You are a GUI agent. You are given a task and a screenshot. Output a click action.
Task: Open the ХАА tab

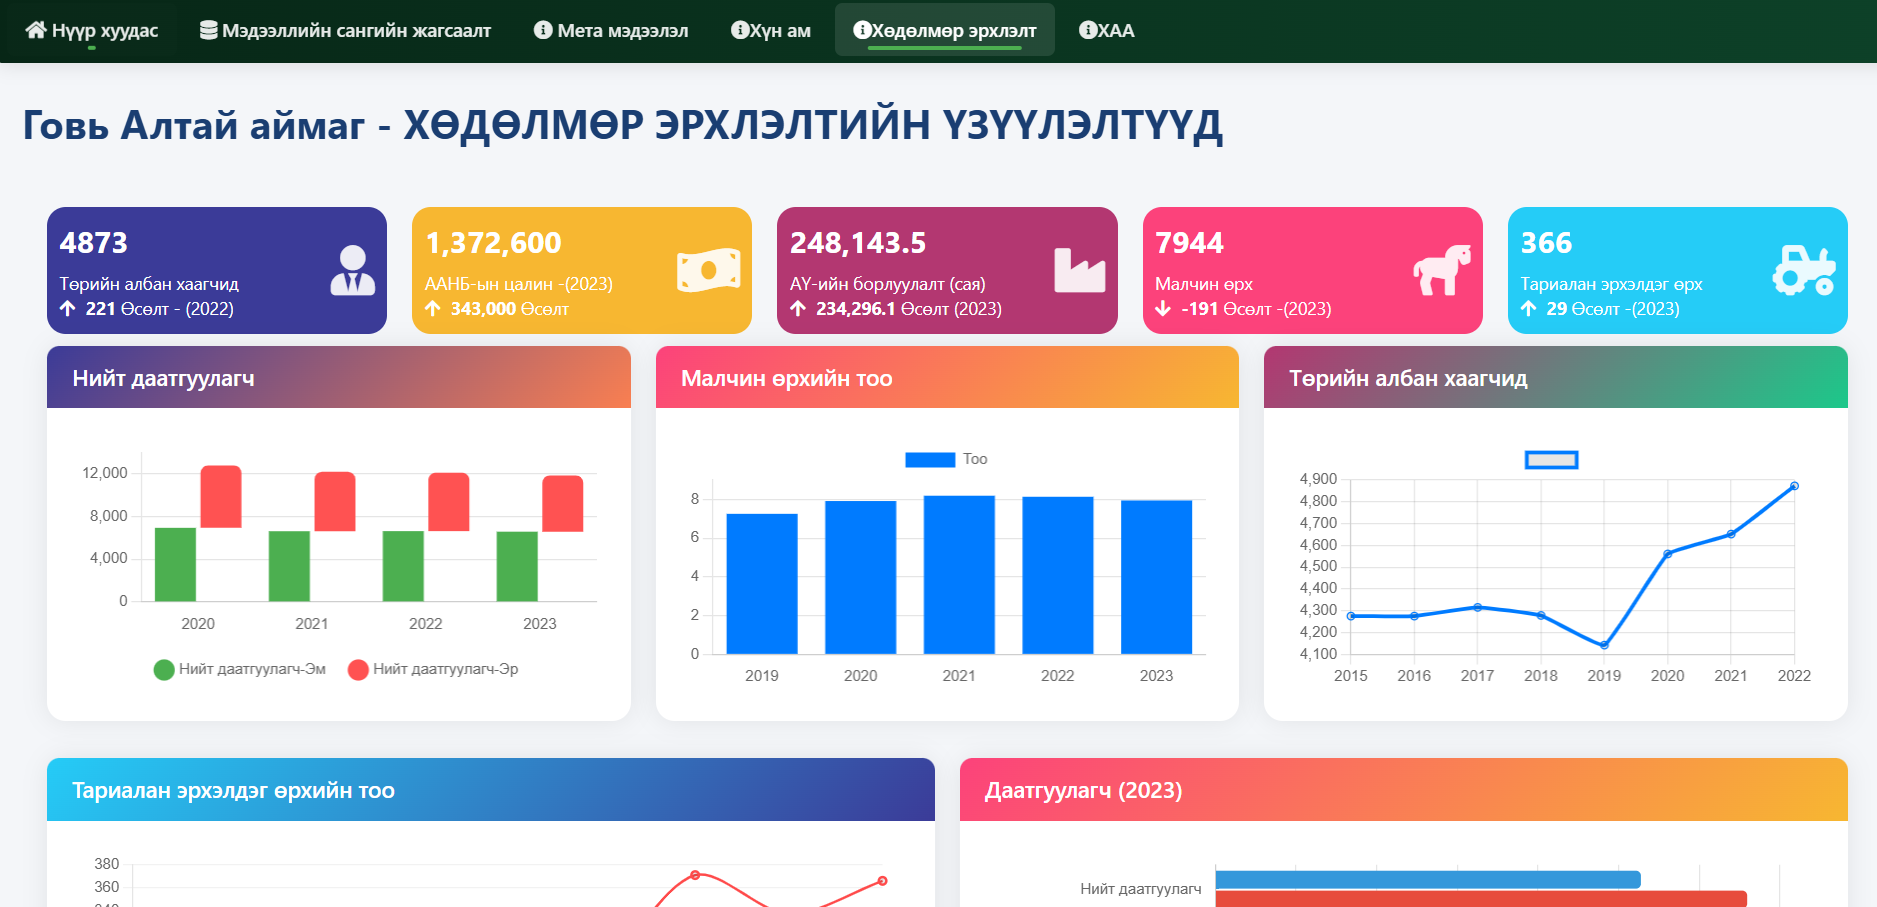[1106, 30]
